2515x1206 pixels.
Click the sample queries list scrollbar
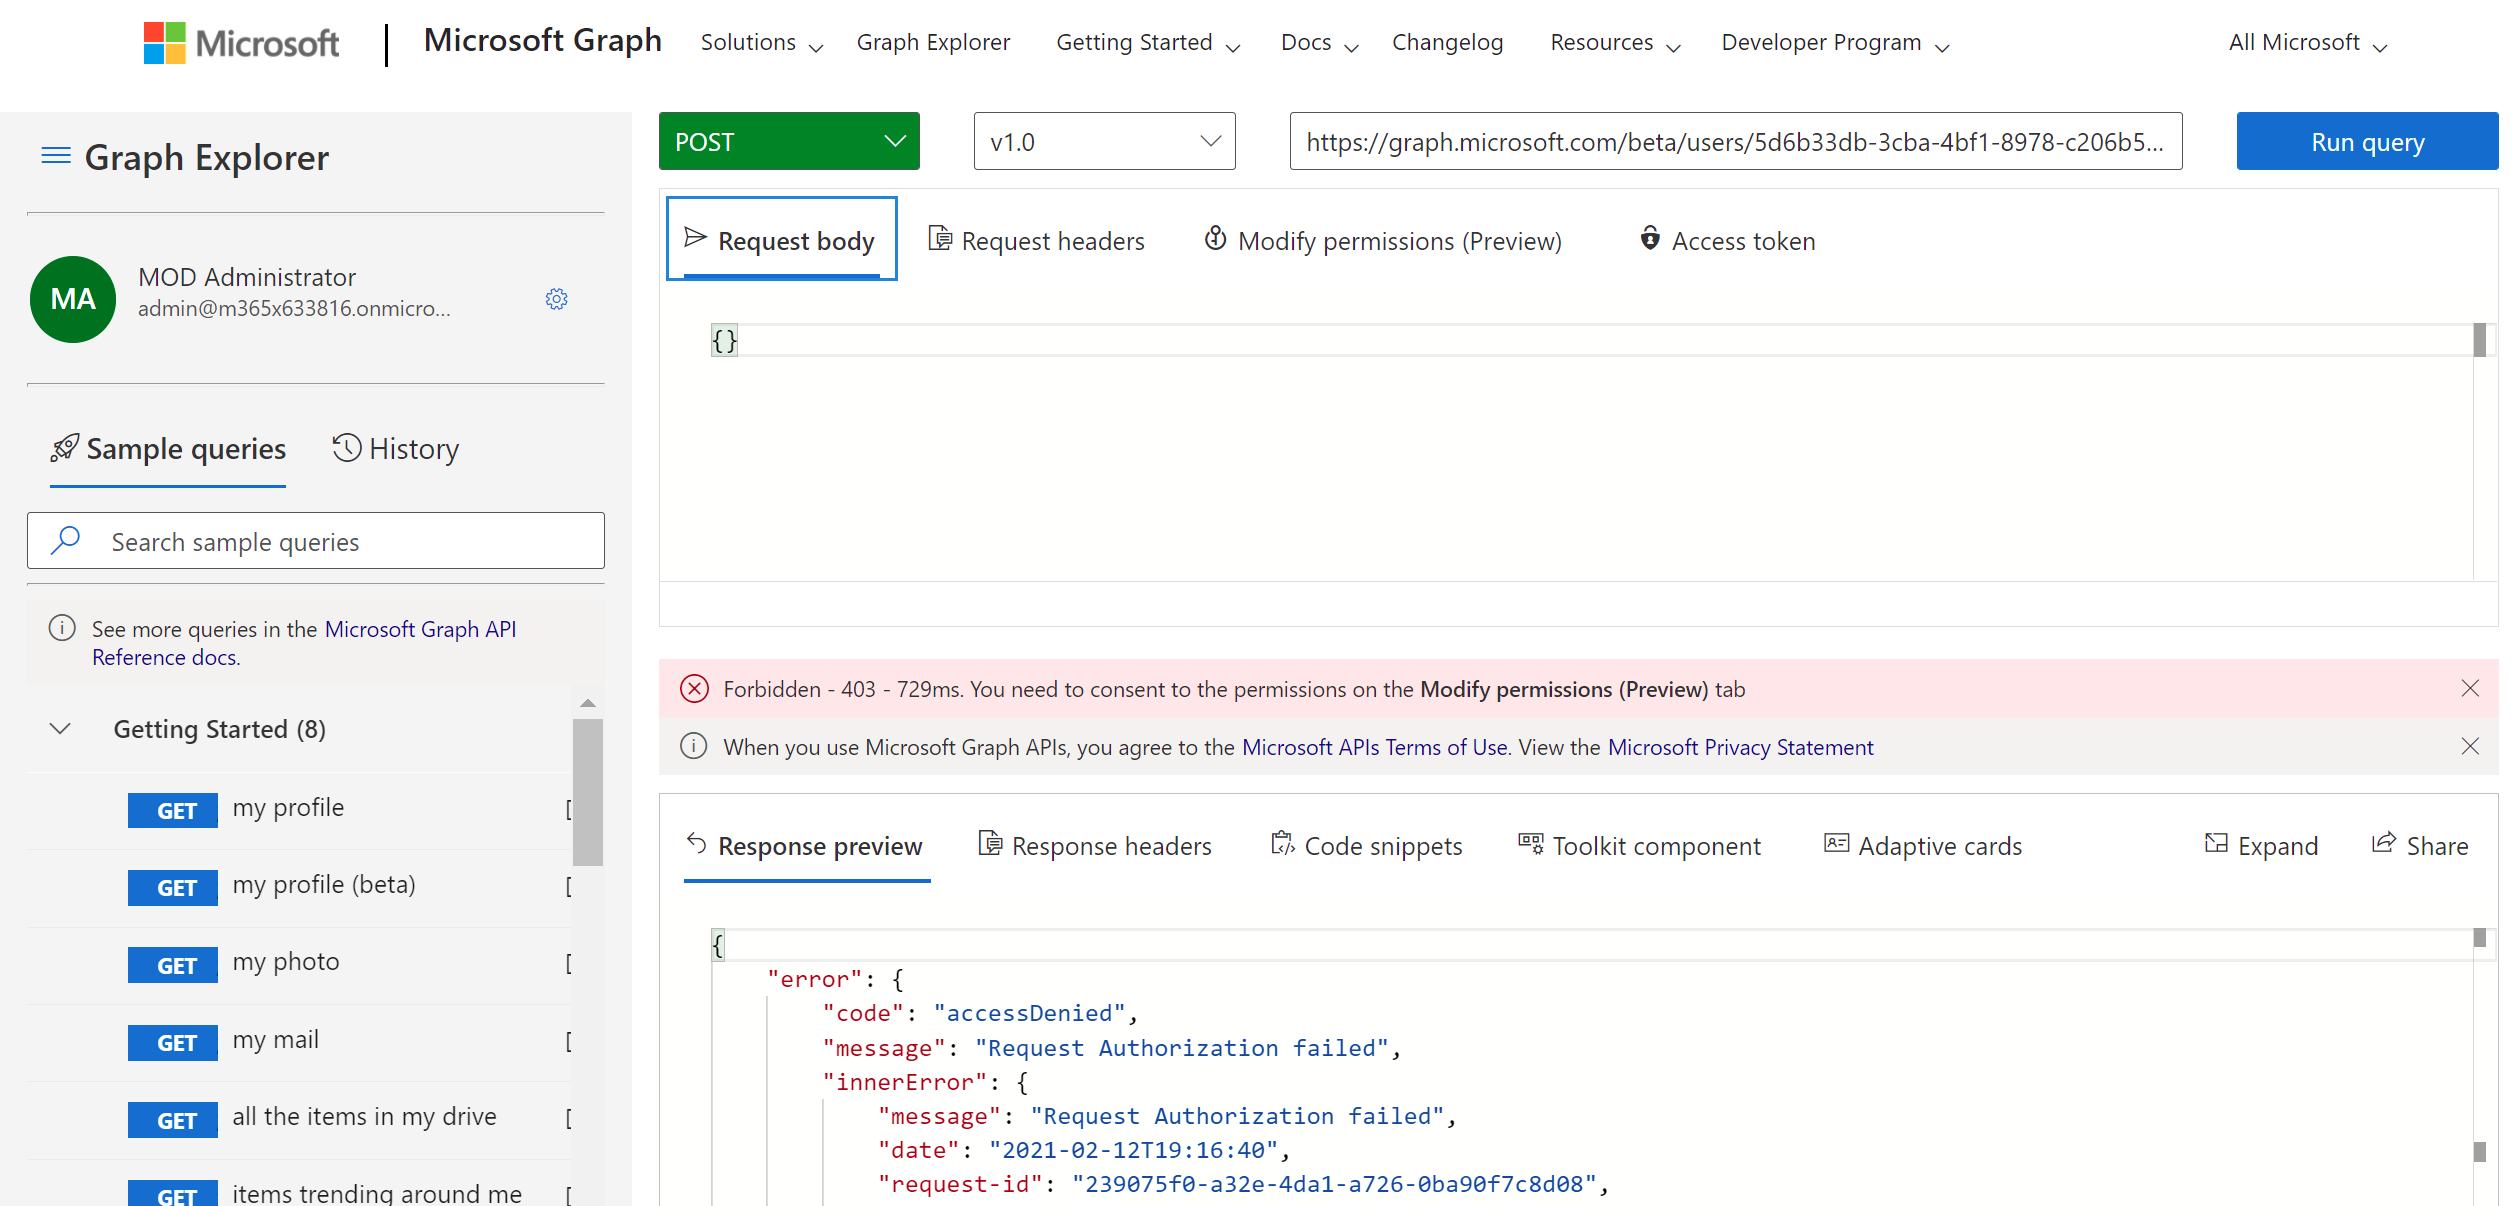pos(588,790)
